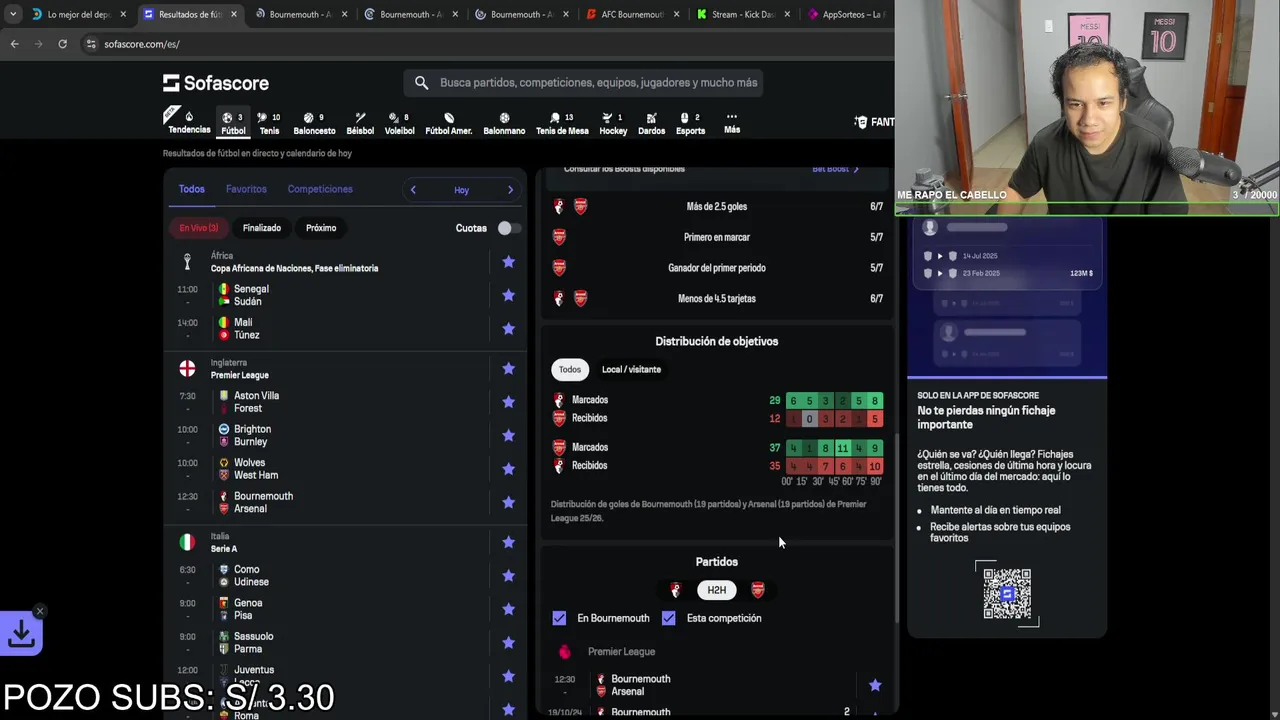Open the Baloncesto category
Image resolution: width=1280 pixels, height=720 pixels.
tap(314, 123)
